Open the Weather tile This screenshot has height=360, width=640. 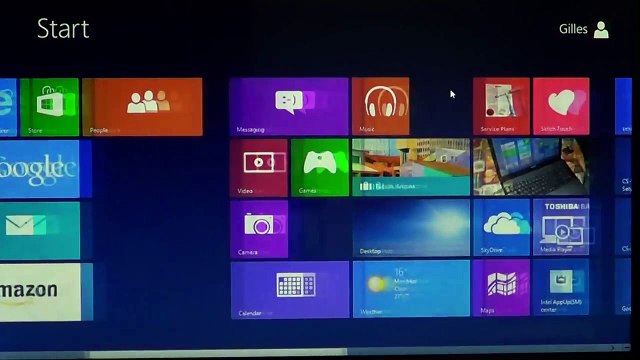[411, 289]
